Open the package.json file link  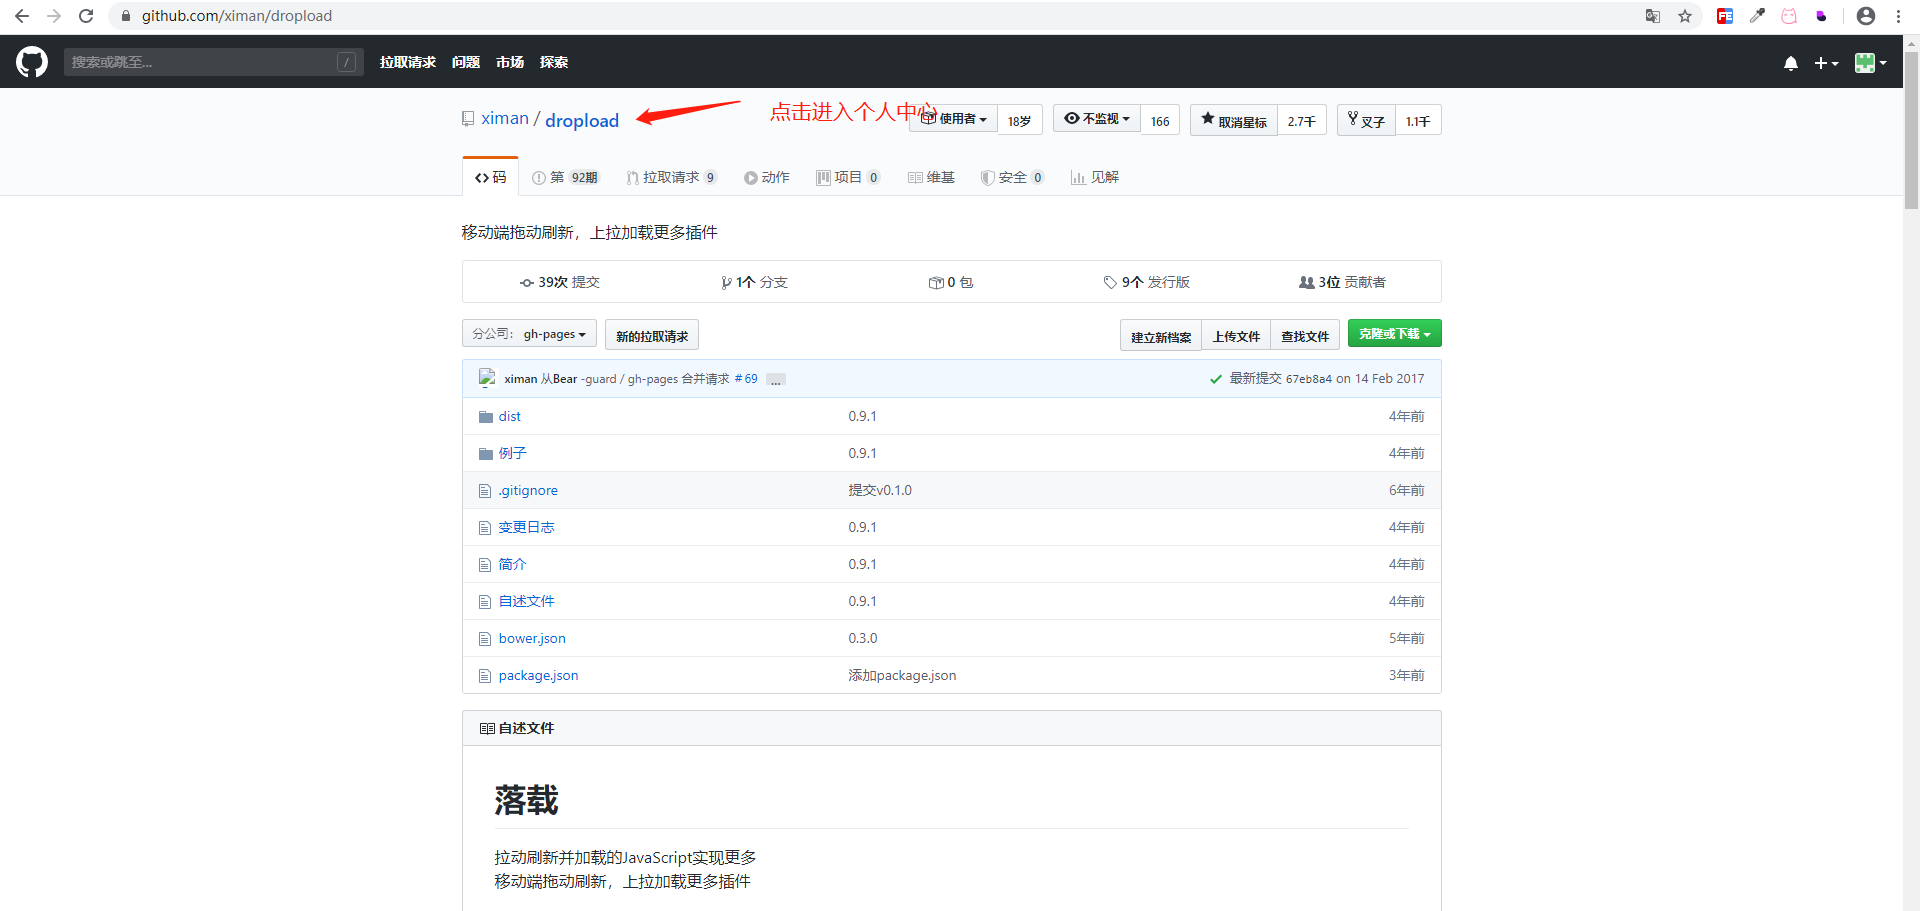click(x=538, y=675)
